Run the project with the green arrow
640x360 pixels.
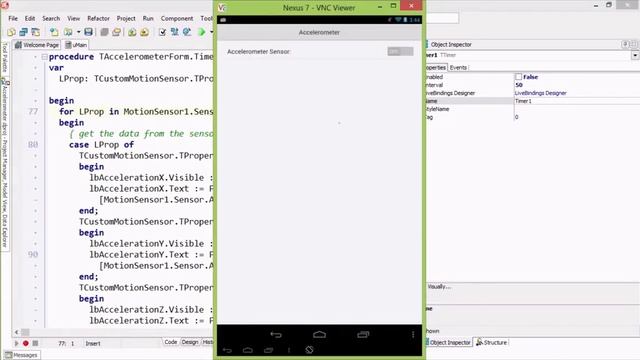click(202, 32)
